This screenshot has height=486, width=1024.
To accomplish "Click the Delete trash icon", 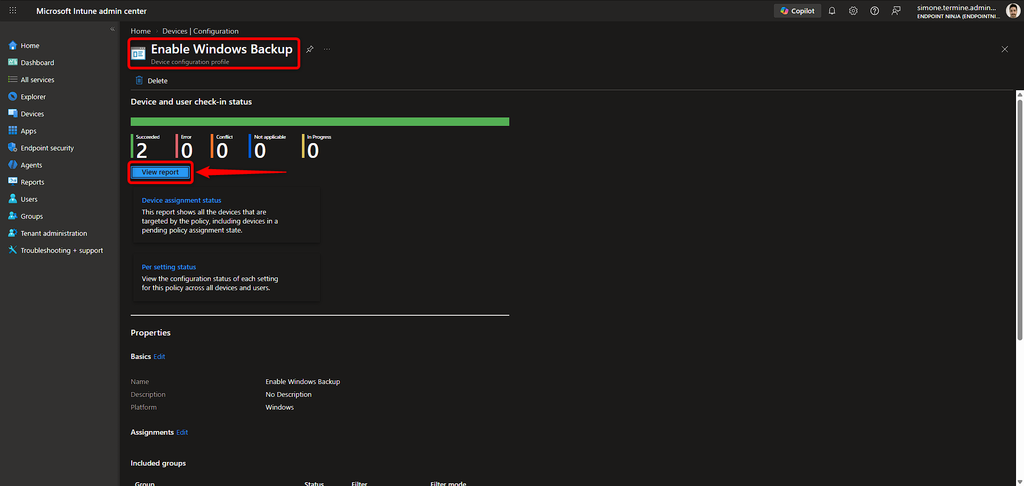I will [138, 81].
